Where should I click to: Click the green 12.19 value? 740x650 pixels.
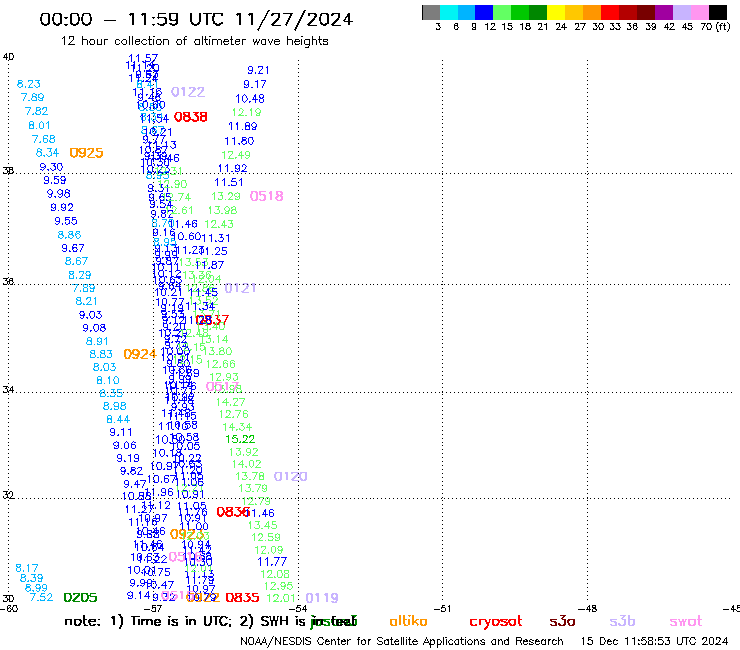tap(246, 112)
